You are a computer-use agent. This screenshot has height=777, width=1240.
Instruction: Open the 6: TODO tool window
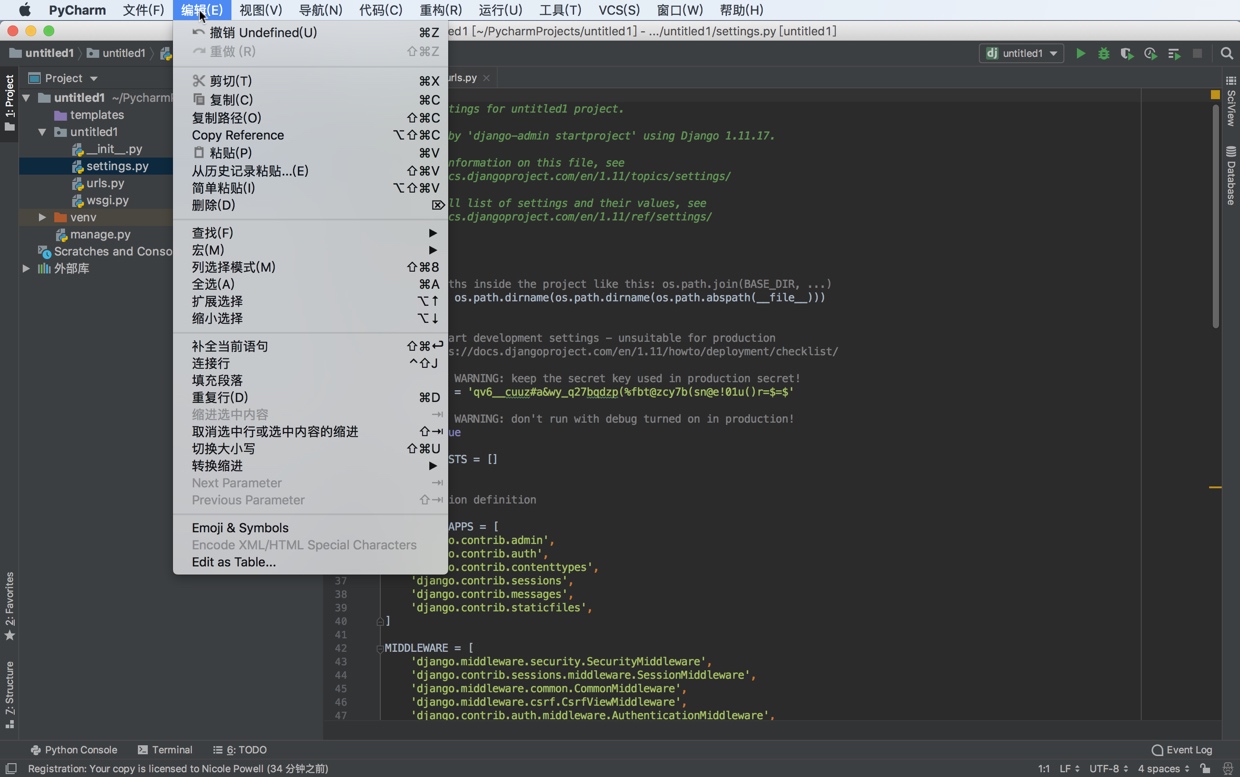point(240,750)
